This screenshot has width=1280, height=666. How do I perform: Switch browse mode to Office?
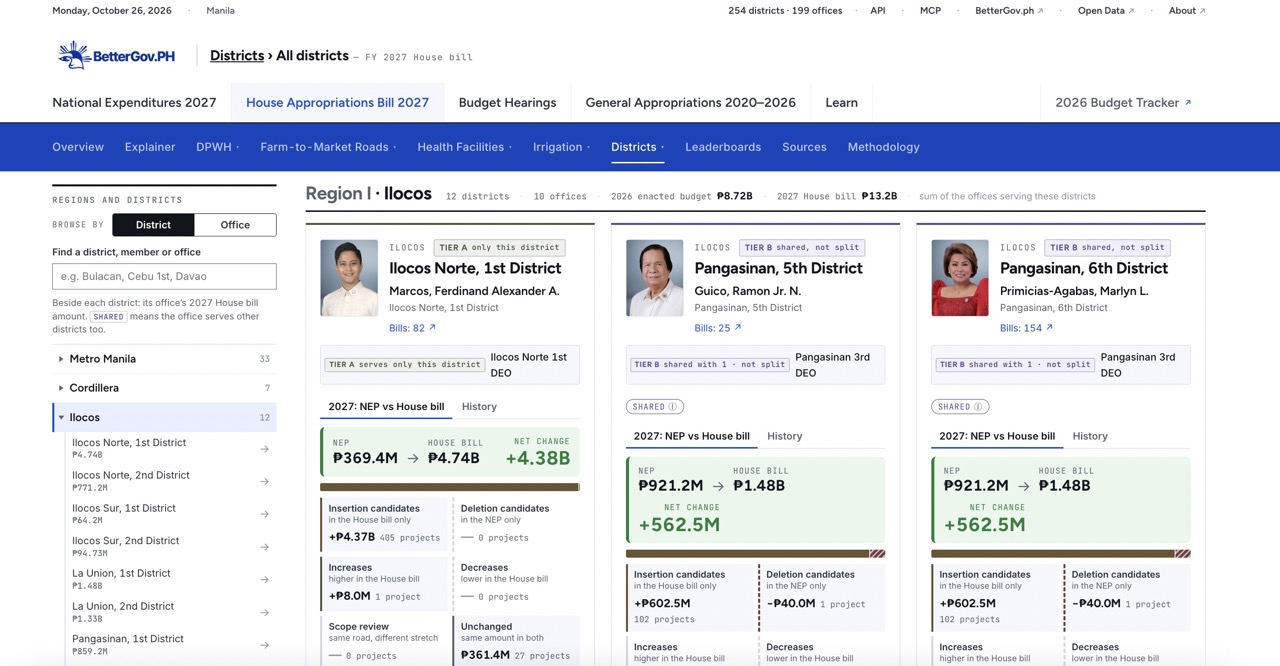235,225
